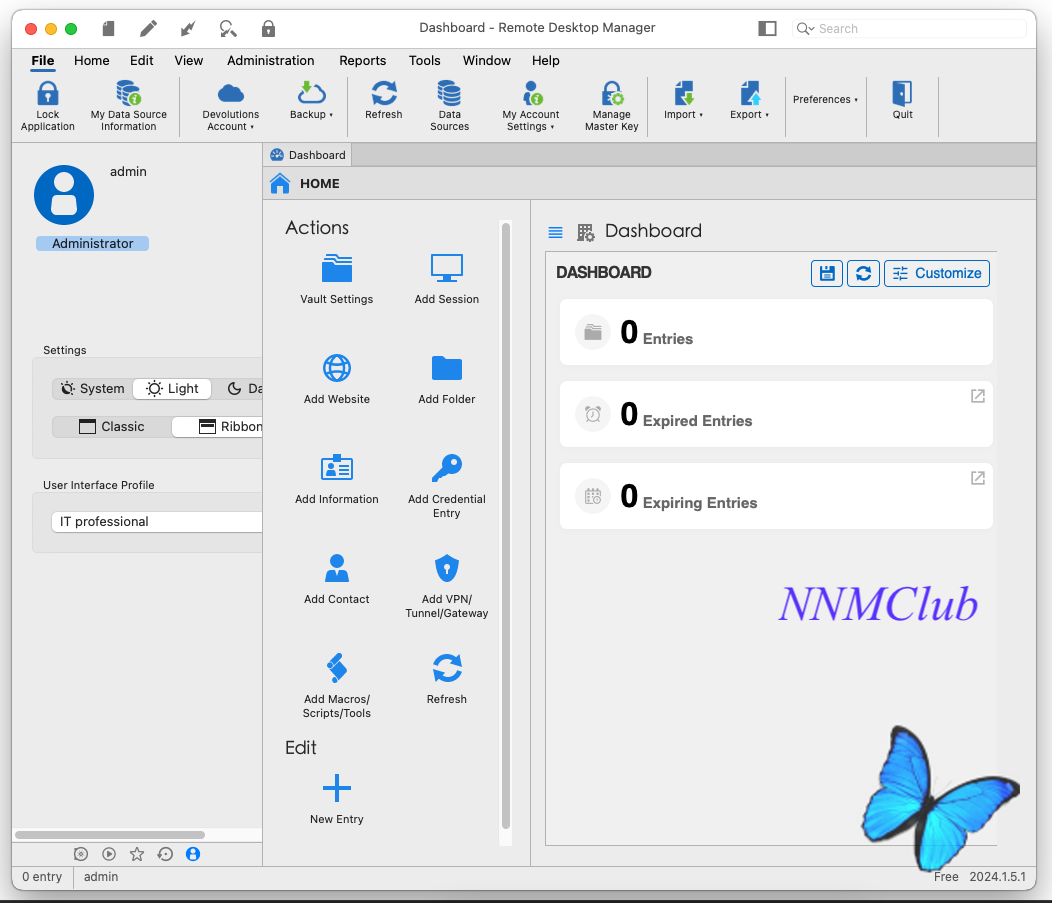The width and height of the screenshot is (1052, 903).
Task: Click the Administrator badge
Action: click(x=93, y=244)
